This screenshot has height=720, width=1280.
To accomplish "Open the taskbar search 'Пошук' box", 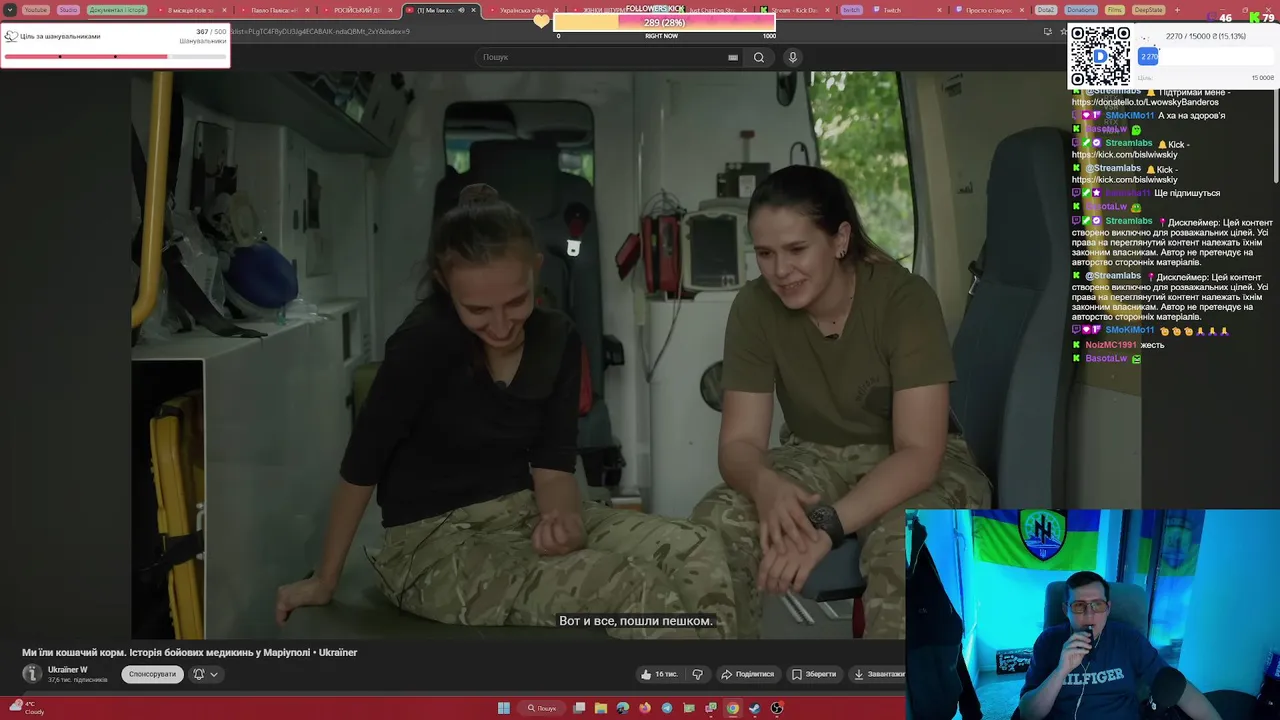I will click(542, 708).
